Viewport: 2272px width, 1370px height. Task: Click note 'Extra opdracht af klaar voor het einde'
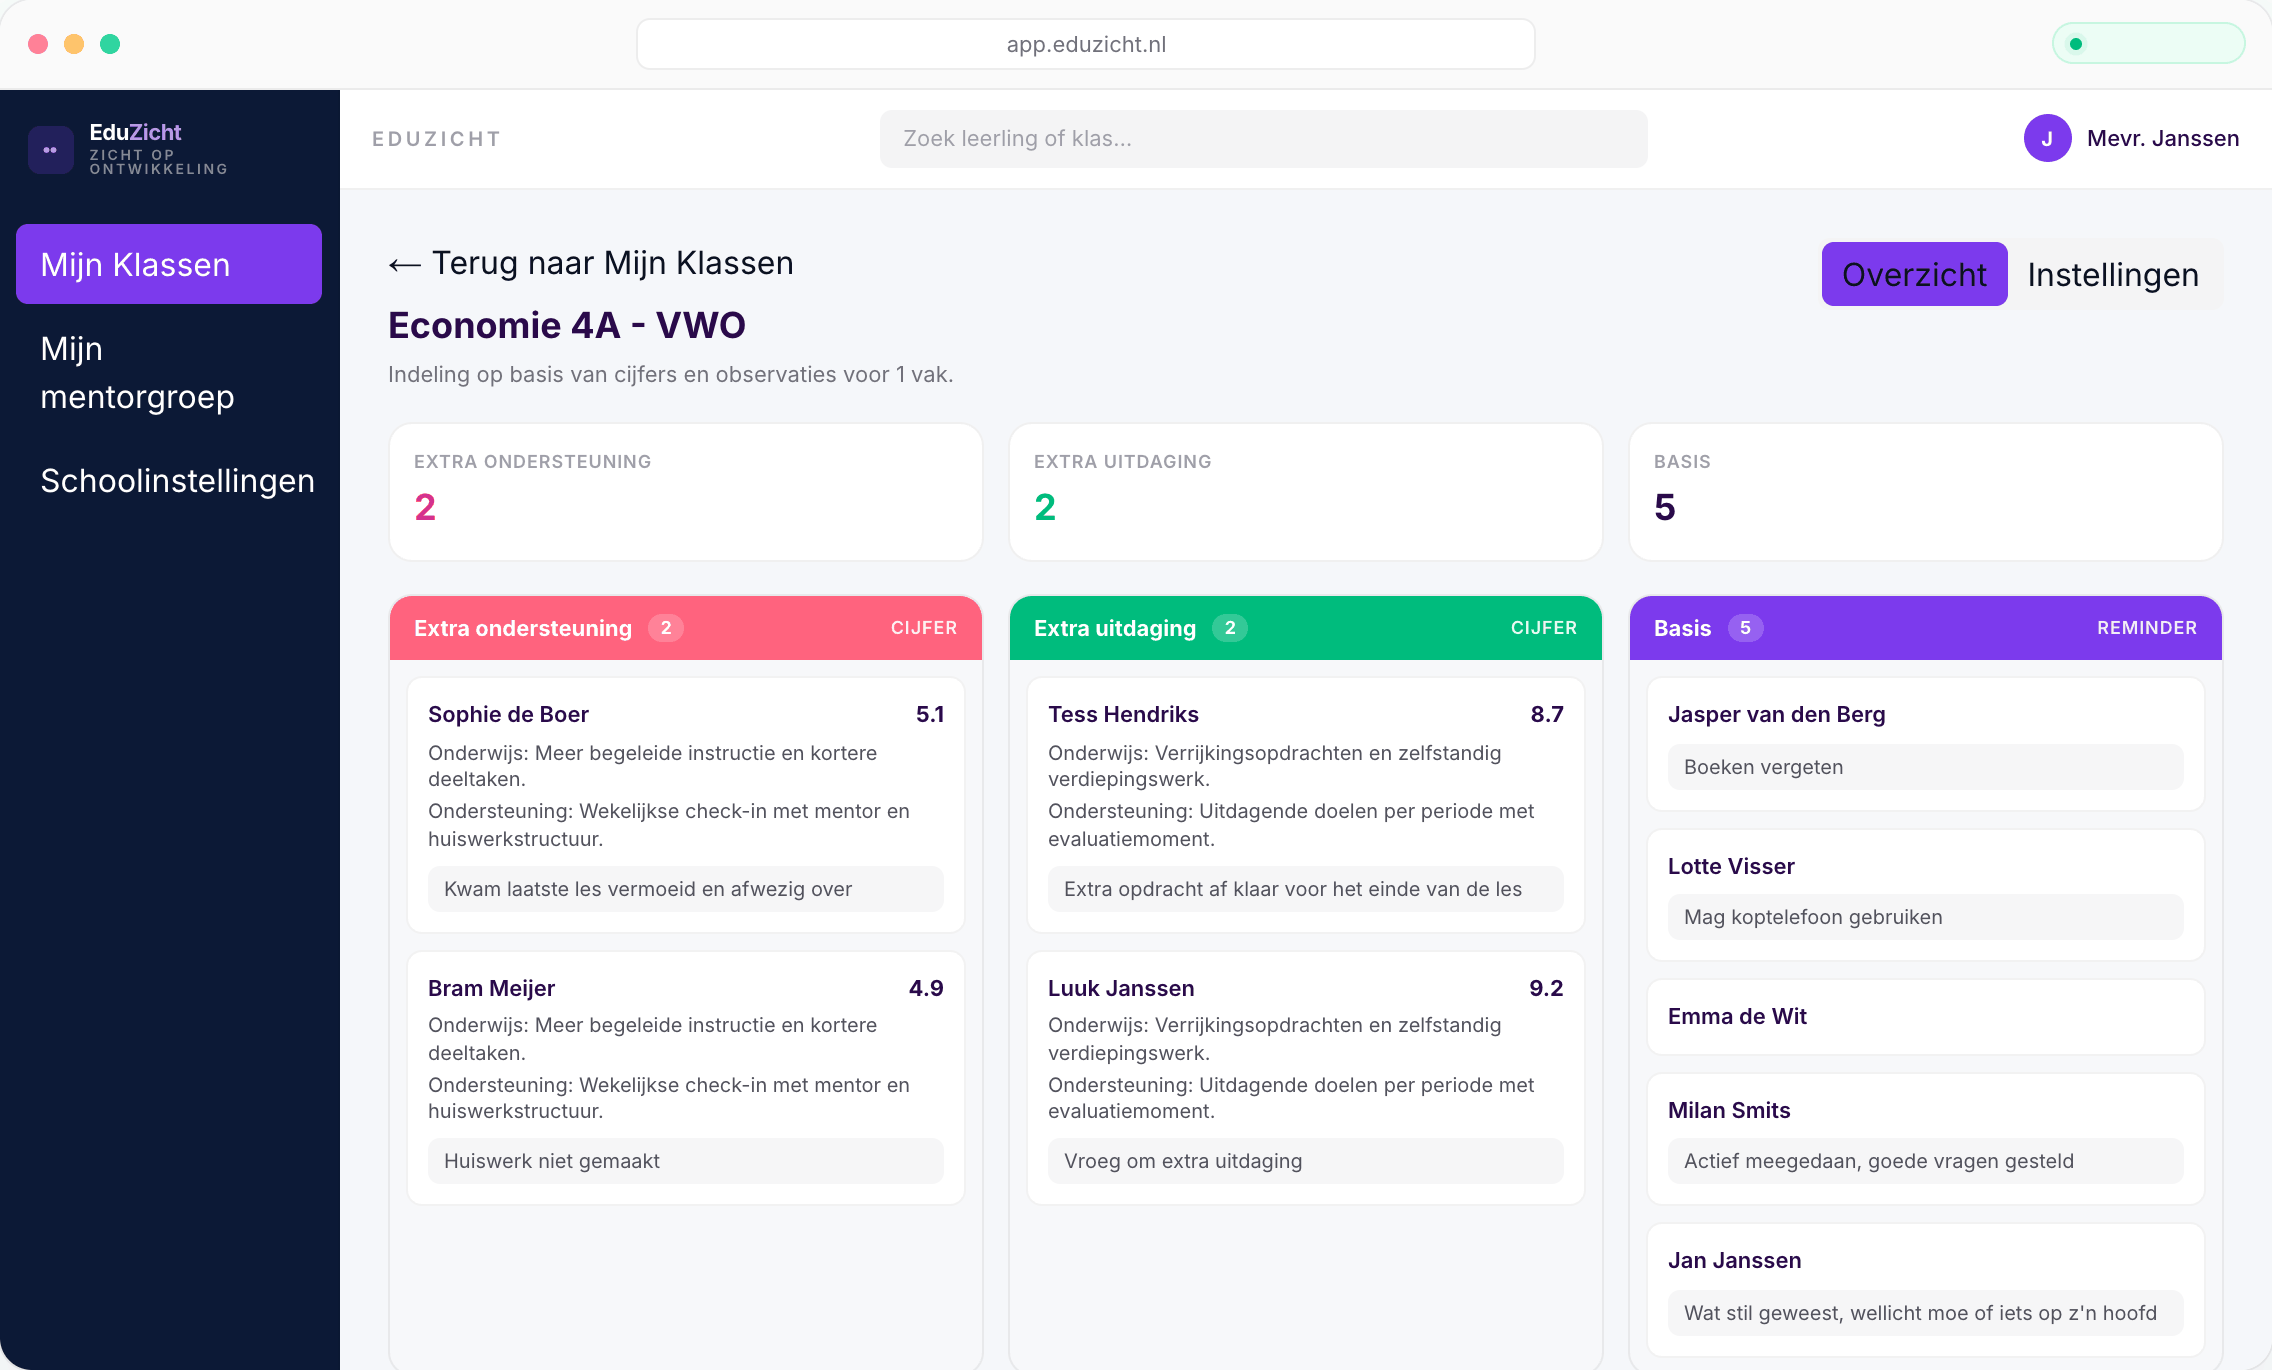(1306, 889)
